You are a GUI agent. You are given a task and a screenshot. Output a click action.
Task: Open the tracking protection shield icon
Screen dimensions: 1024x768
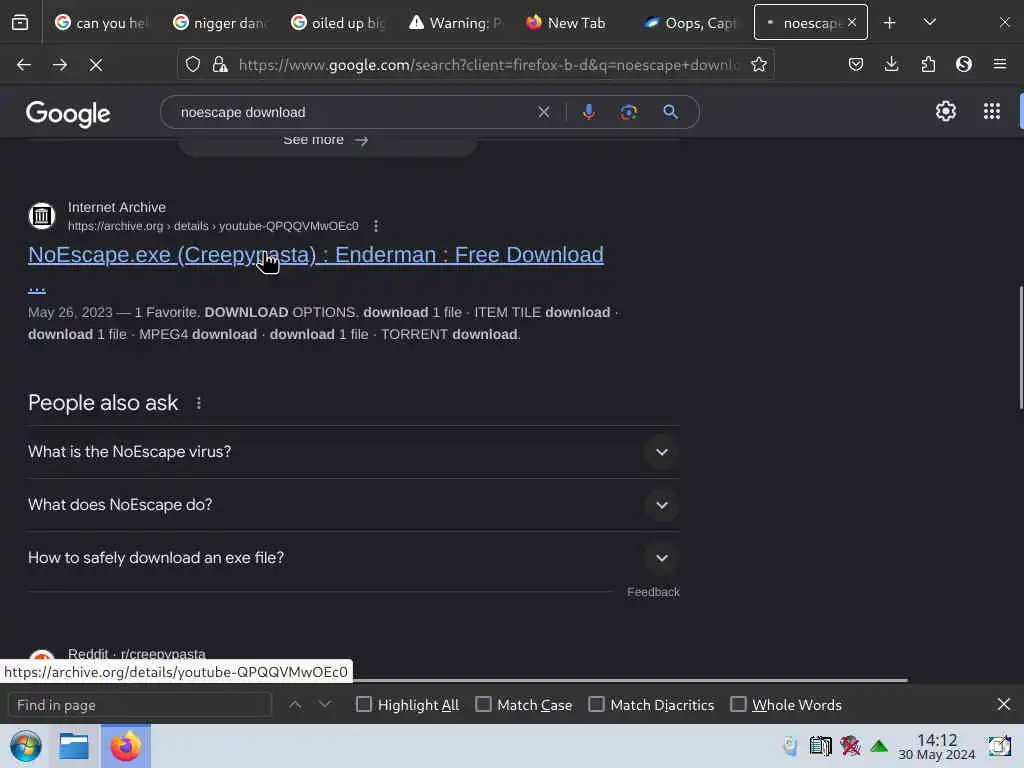pos(193,64)
